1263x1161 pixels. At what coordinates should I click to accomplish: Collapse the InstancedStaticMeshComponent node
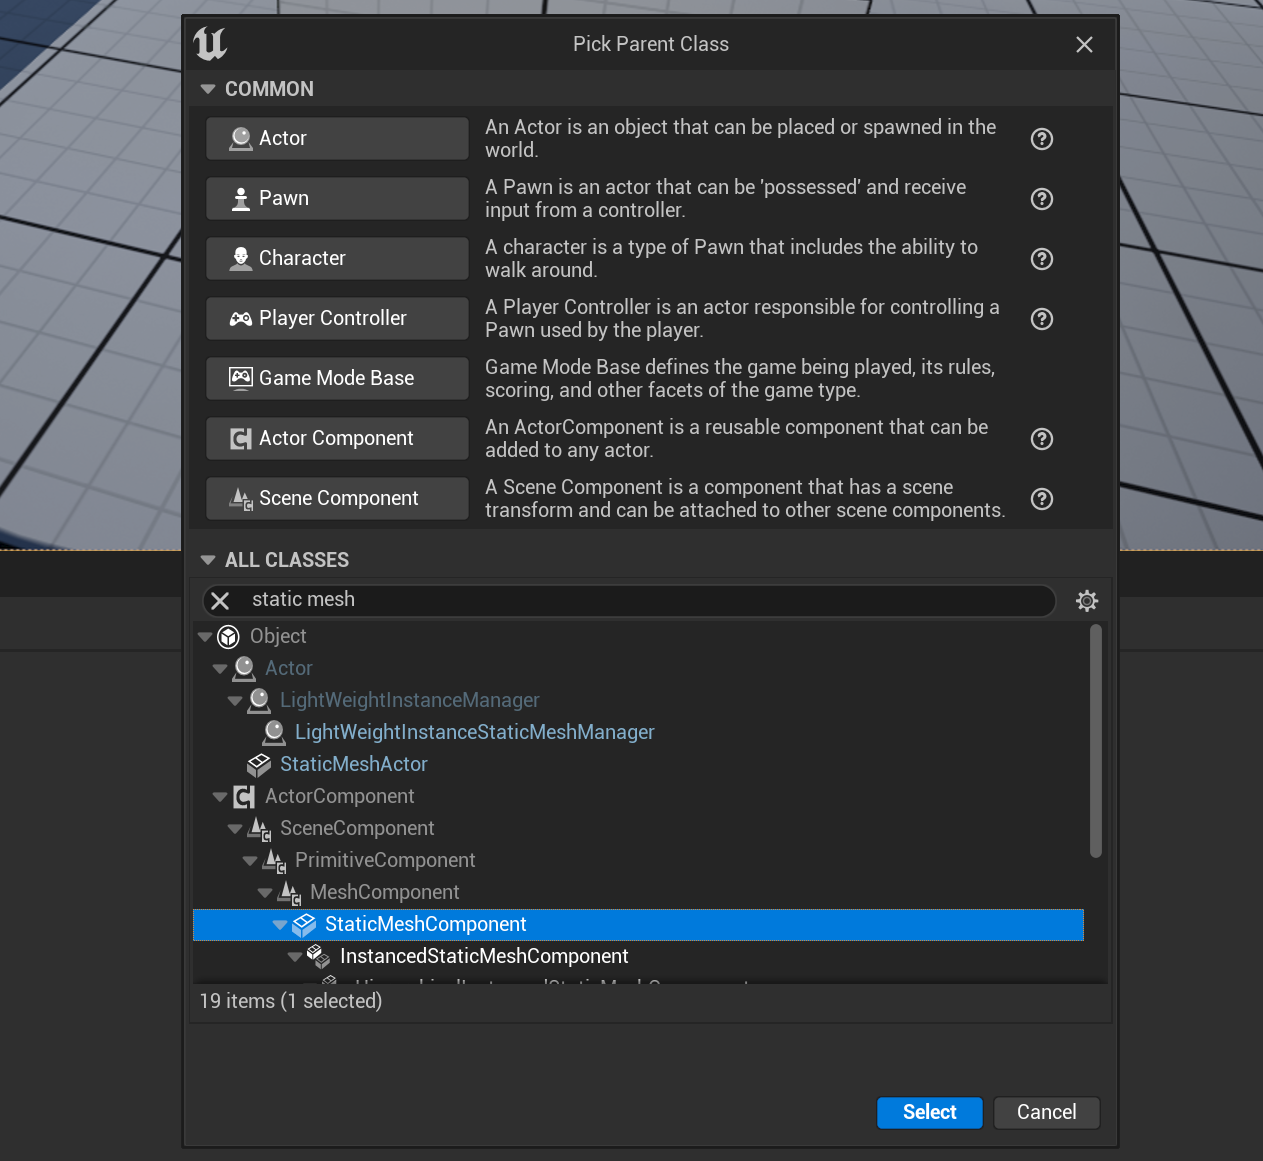[x=295, y=957]
